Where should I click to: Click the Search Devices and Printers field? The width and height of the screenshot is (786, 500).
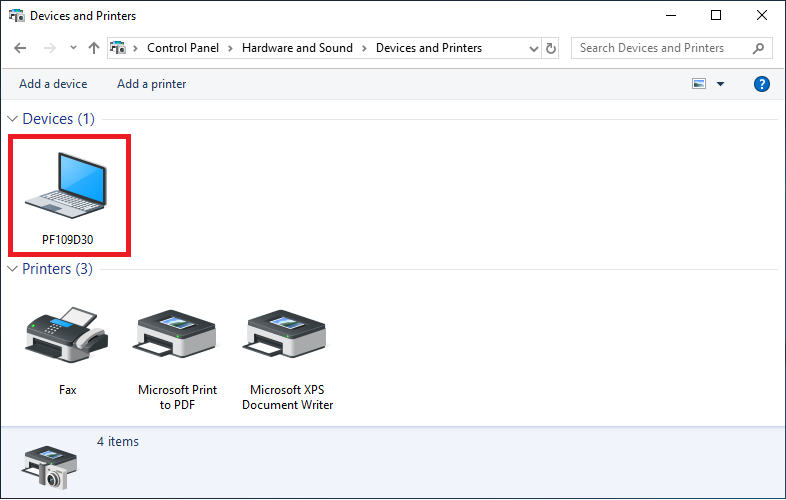[x=660, y=48]
